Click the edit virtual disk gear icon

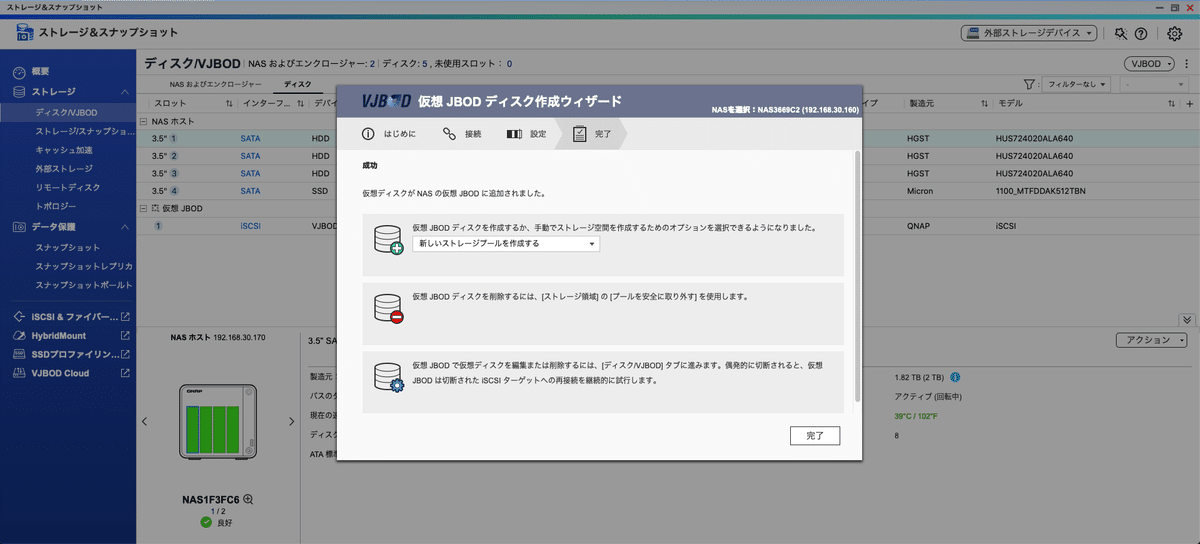point(388,377)
